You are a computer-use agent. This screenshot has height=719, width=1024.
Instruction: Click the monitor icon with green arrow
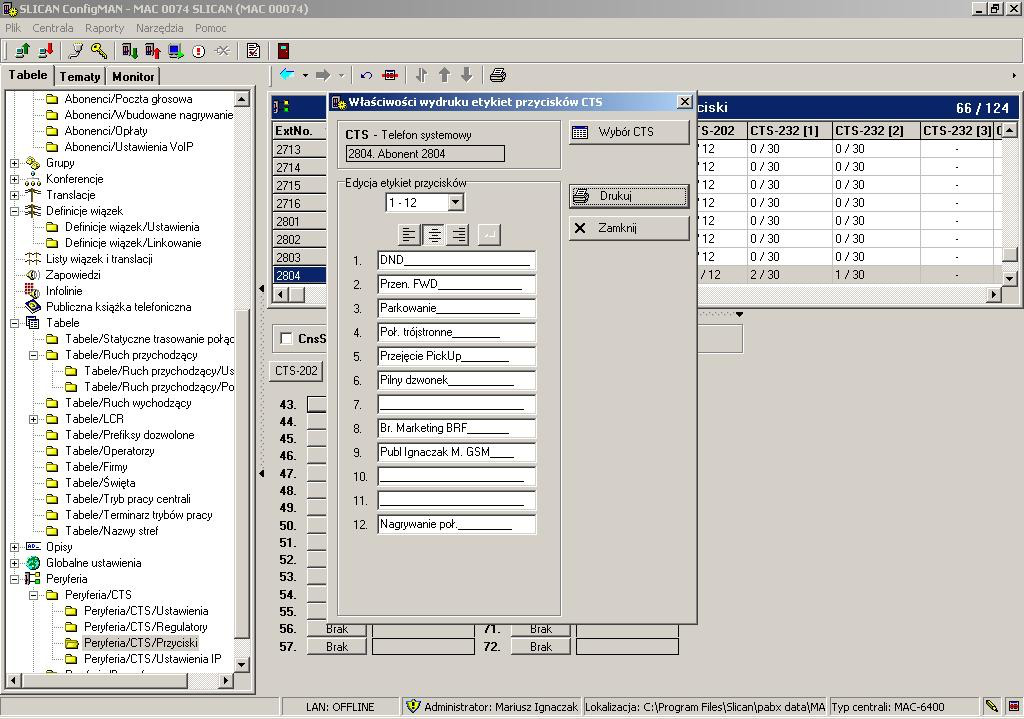(x=176, y=50)
